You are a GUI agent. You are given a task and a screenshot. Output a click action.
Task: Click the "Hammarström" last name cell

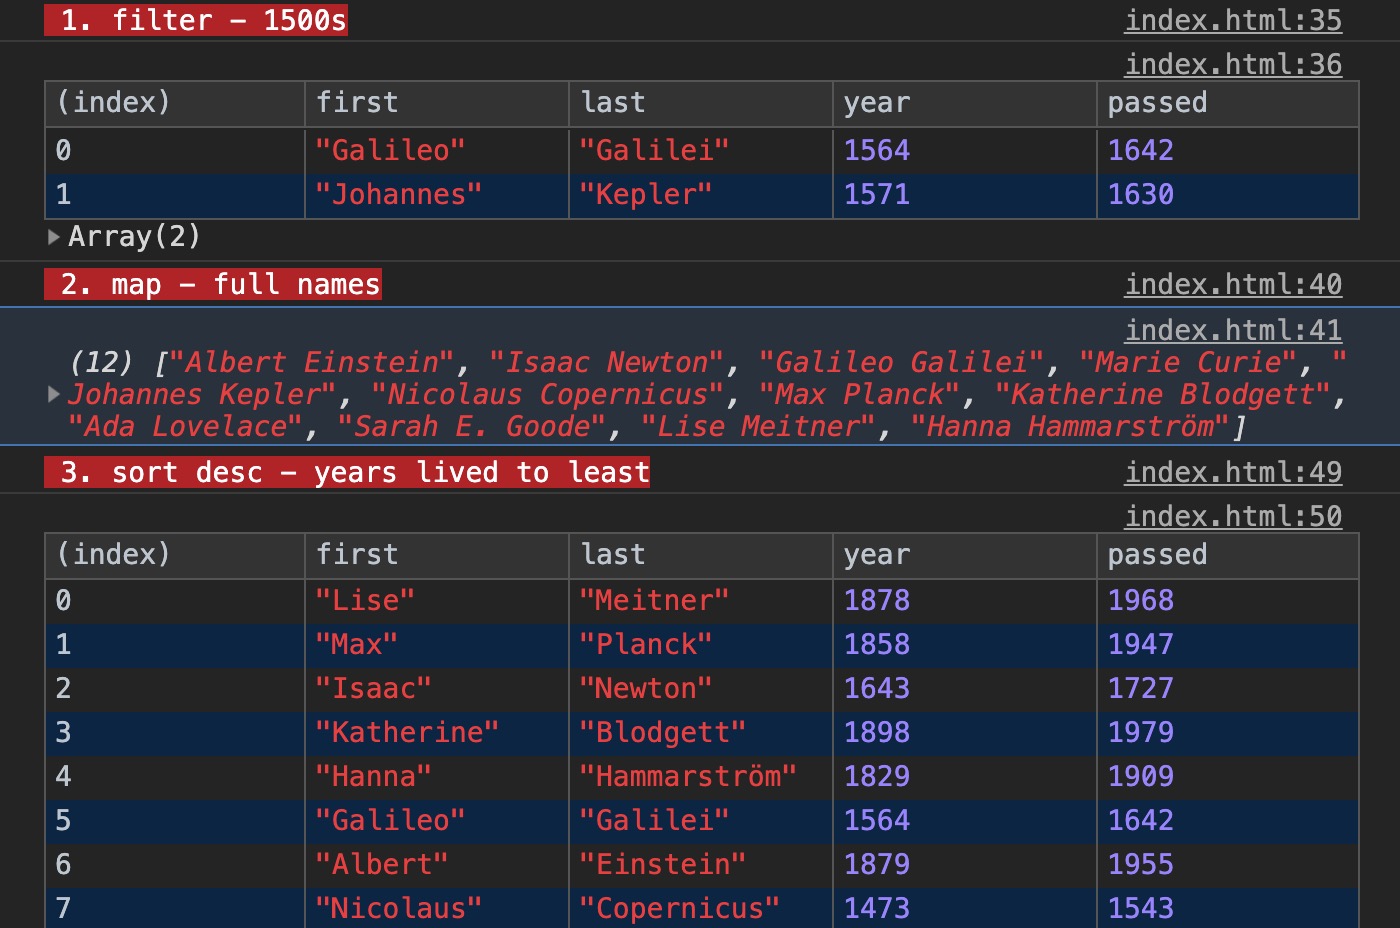700,776
